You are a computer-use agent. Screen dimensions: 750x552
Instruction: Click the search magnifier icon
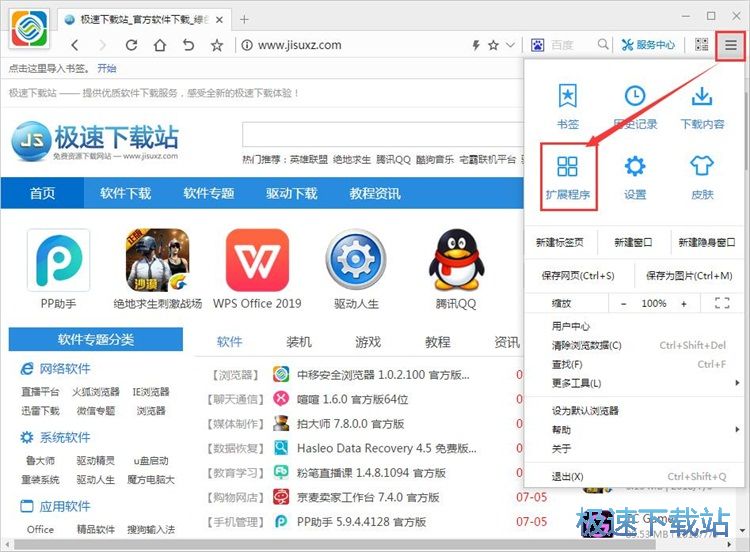pyautogui.click(x=603, y=44)
